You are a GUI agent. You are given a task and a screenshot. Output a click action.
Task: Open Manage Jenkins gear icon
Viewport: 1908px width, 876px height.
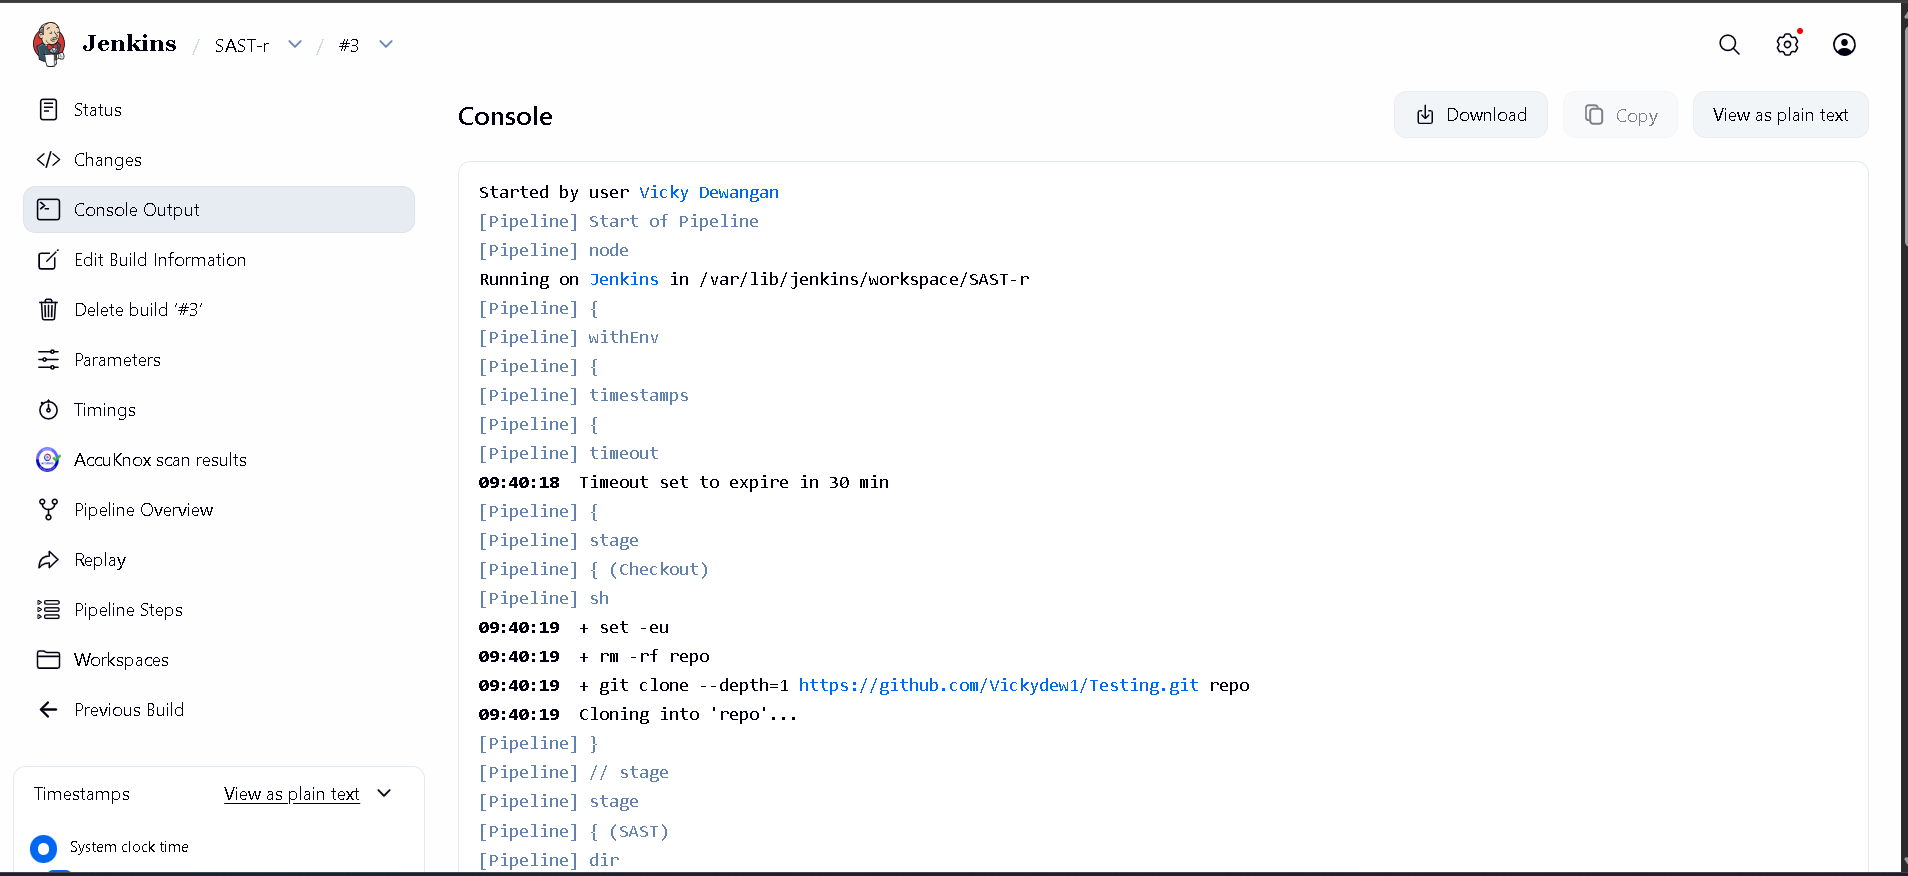click(1787, 44)
